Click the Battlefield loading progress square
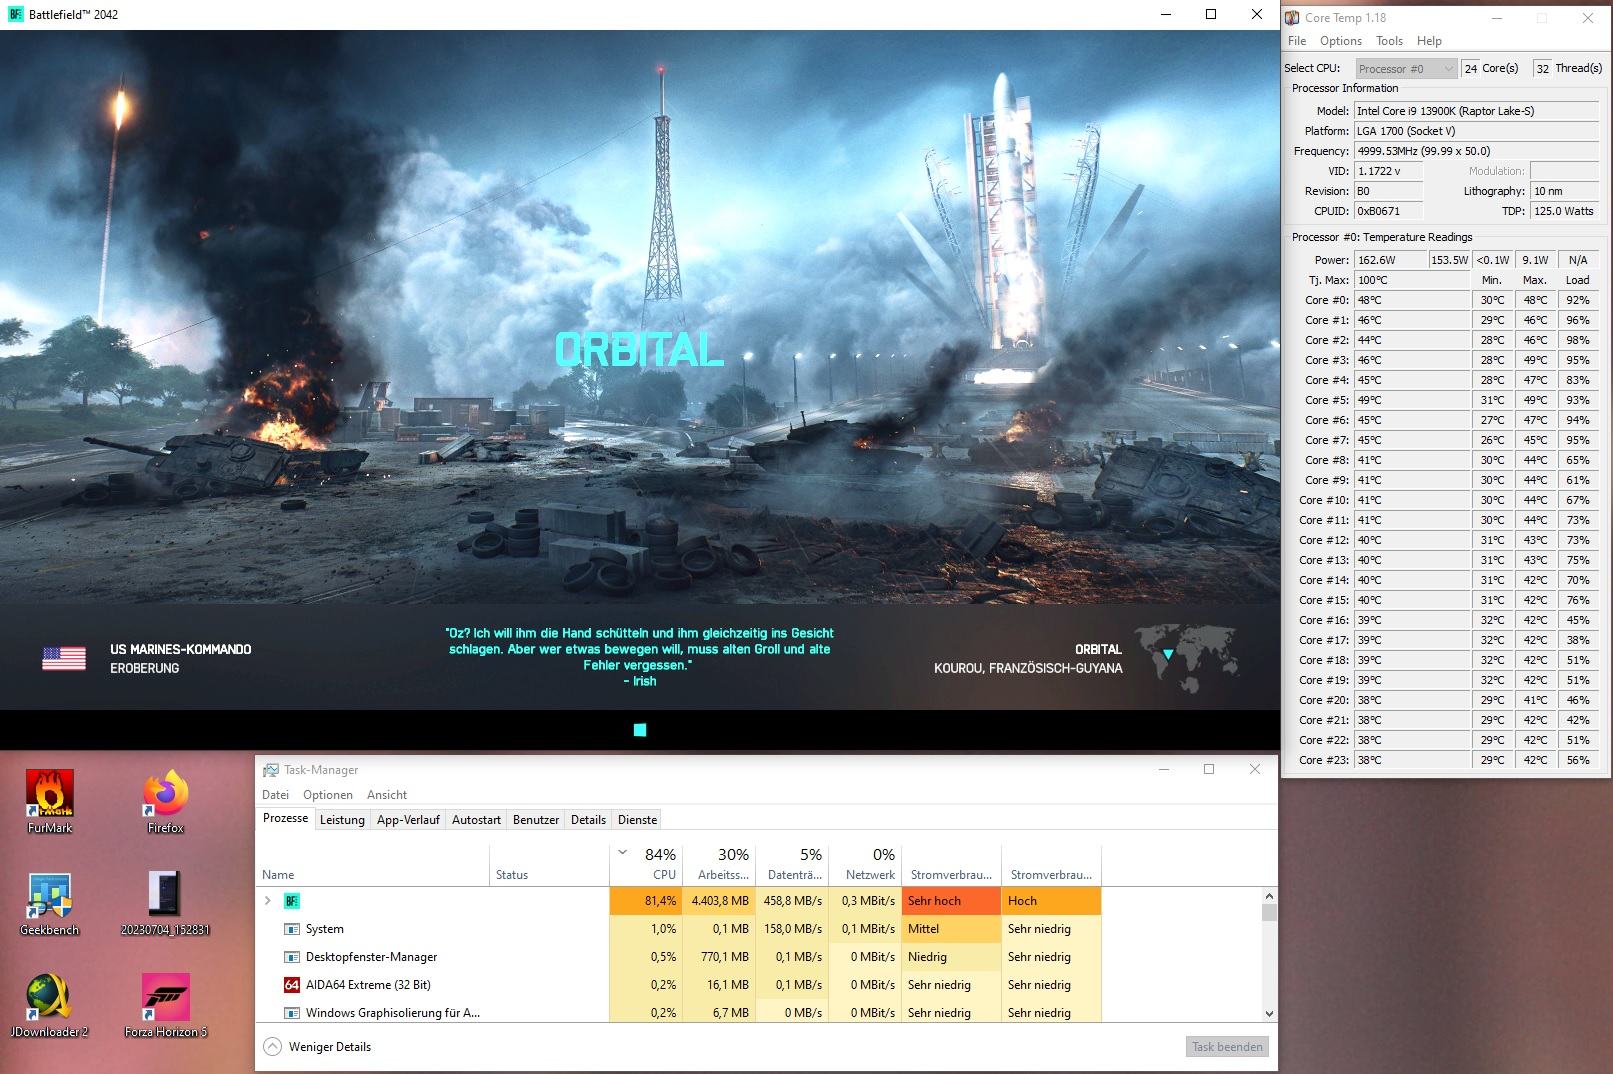1613x1074 pixels. point(640,730)
